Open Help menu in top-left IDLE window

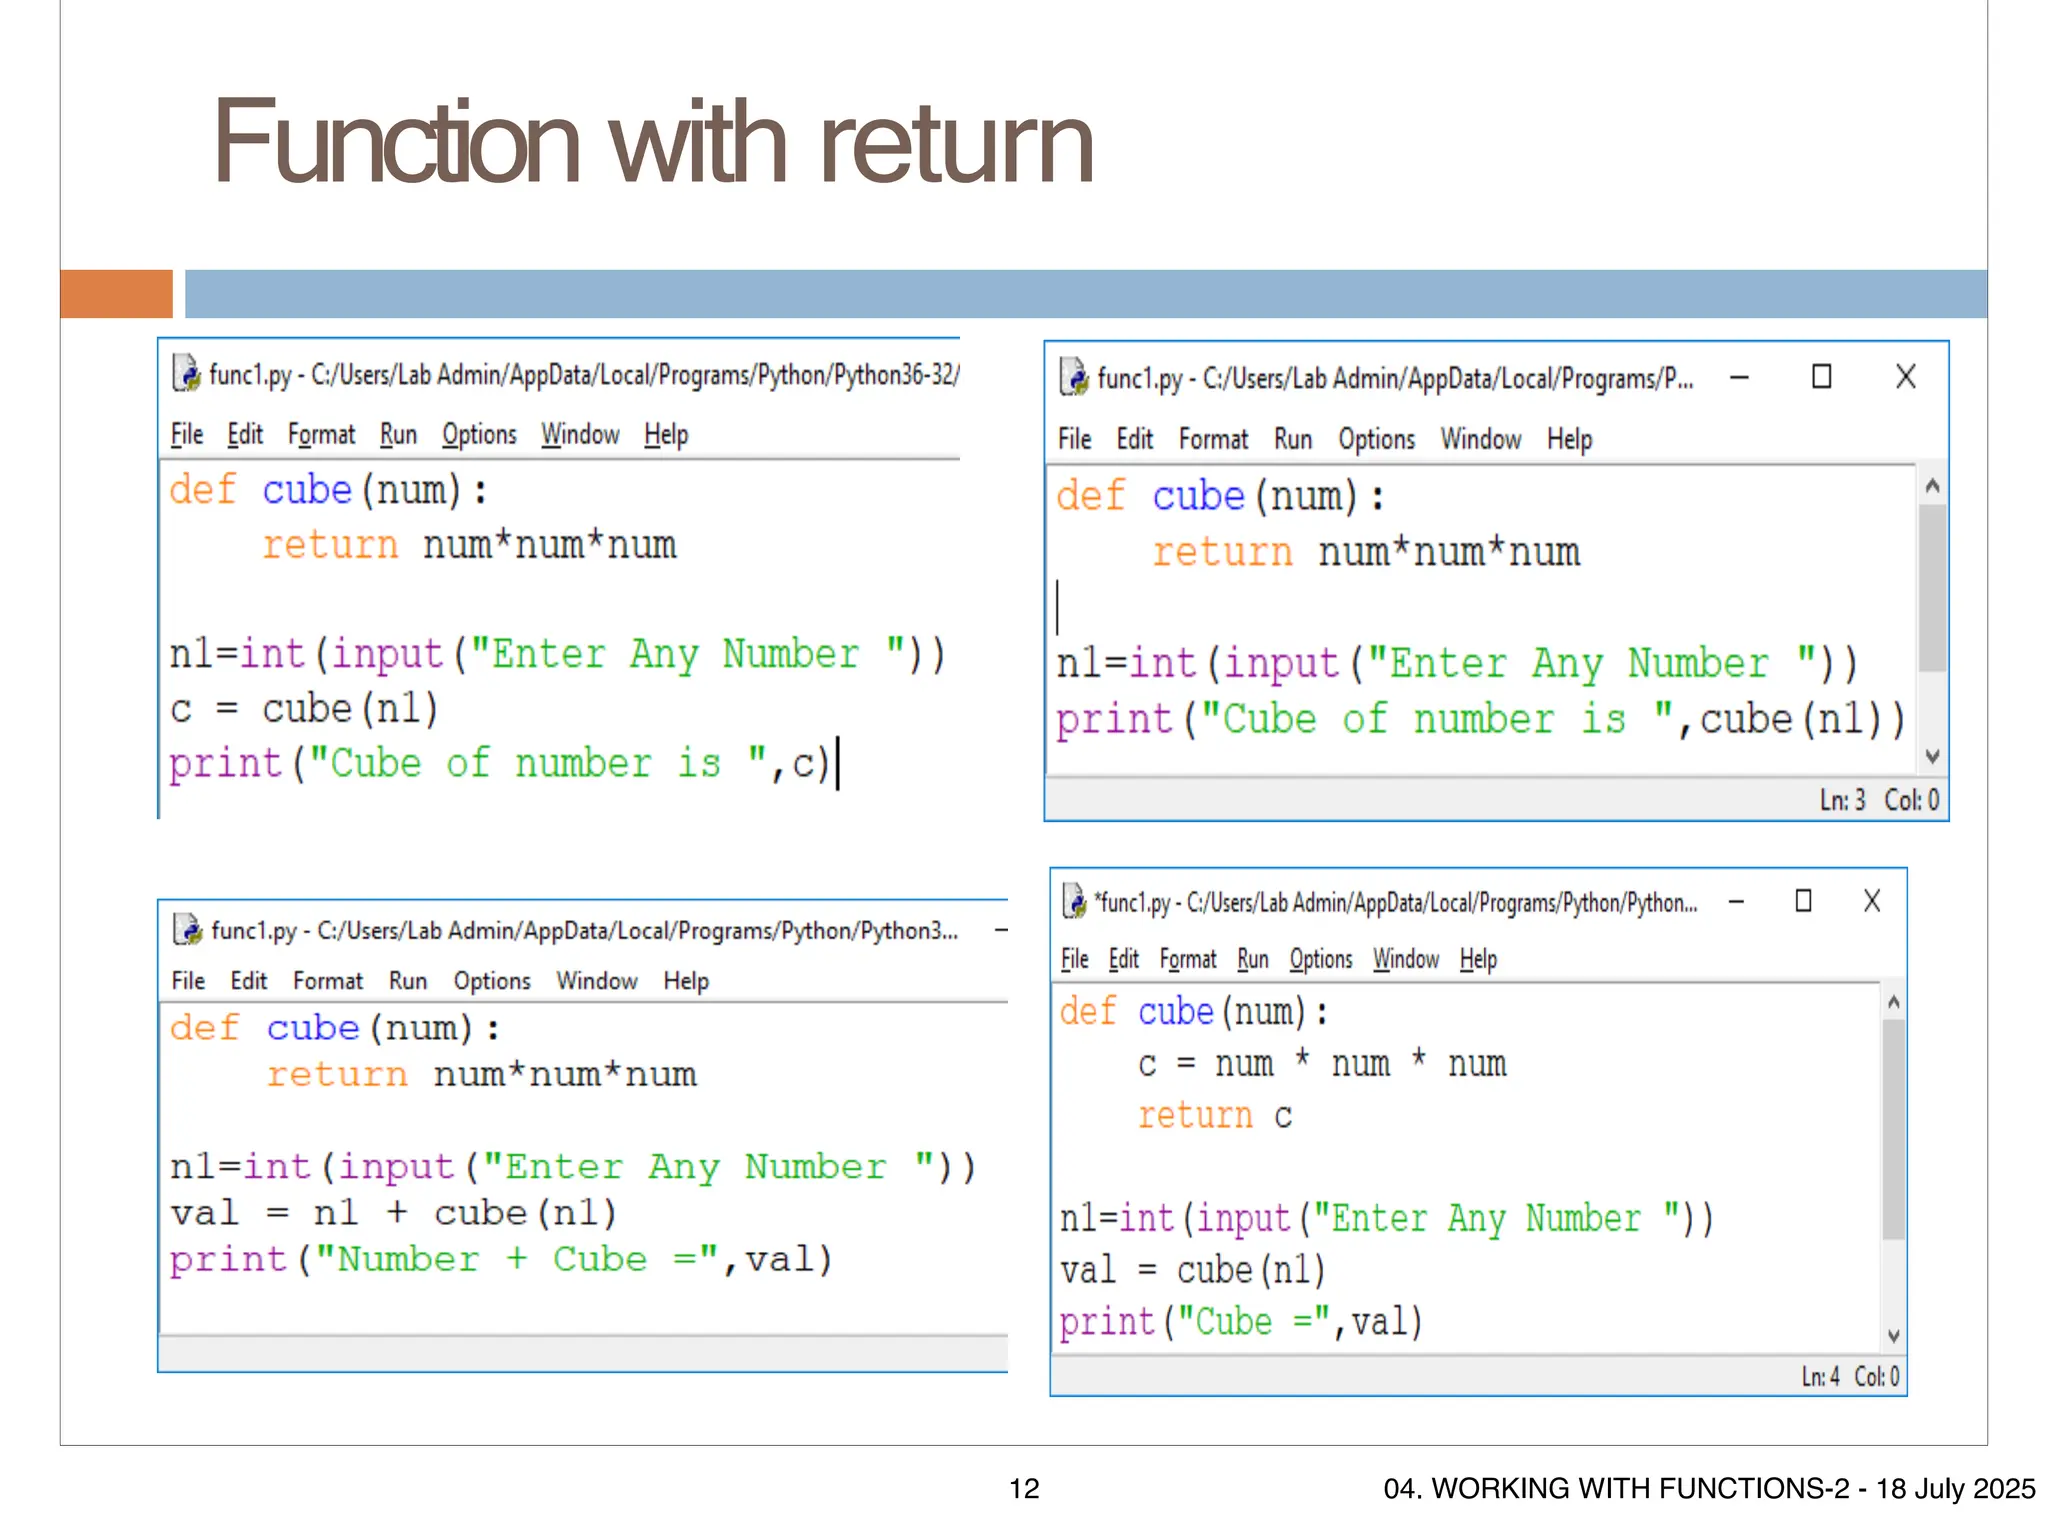coord(666,434)
